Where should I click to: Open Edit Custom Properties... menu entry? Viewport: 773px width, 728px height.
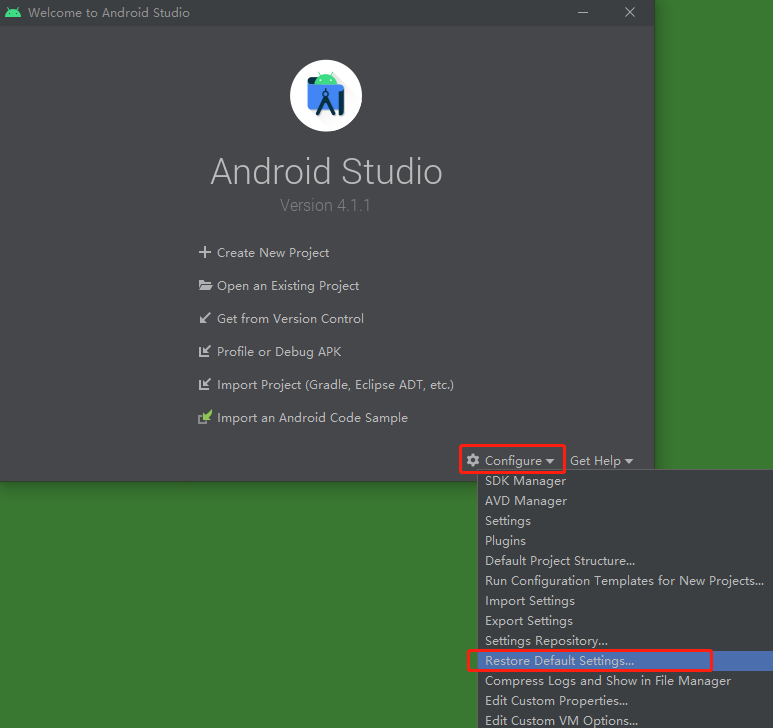pyautogui.click(x=625, y=700)
